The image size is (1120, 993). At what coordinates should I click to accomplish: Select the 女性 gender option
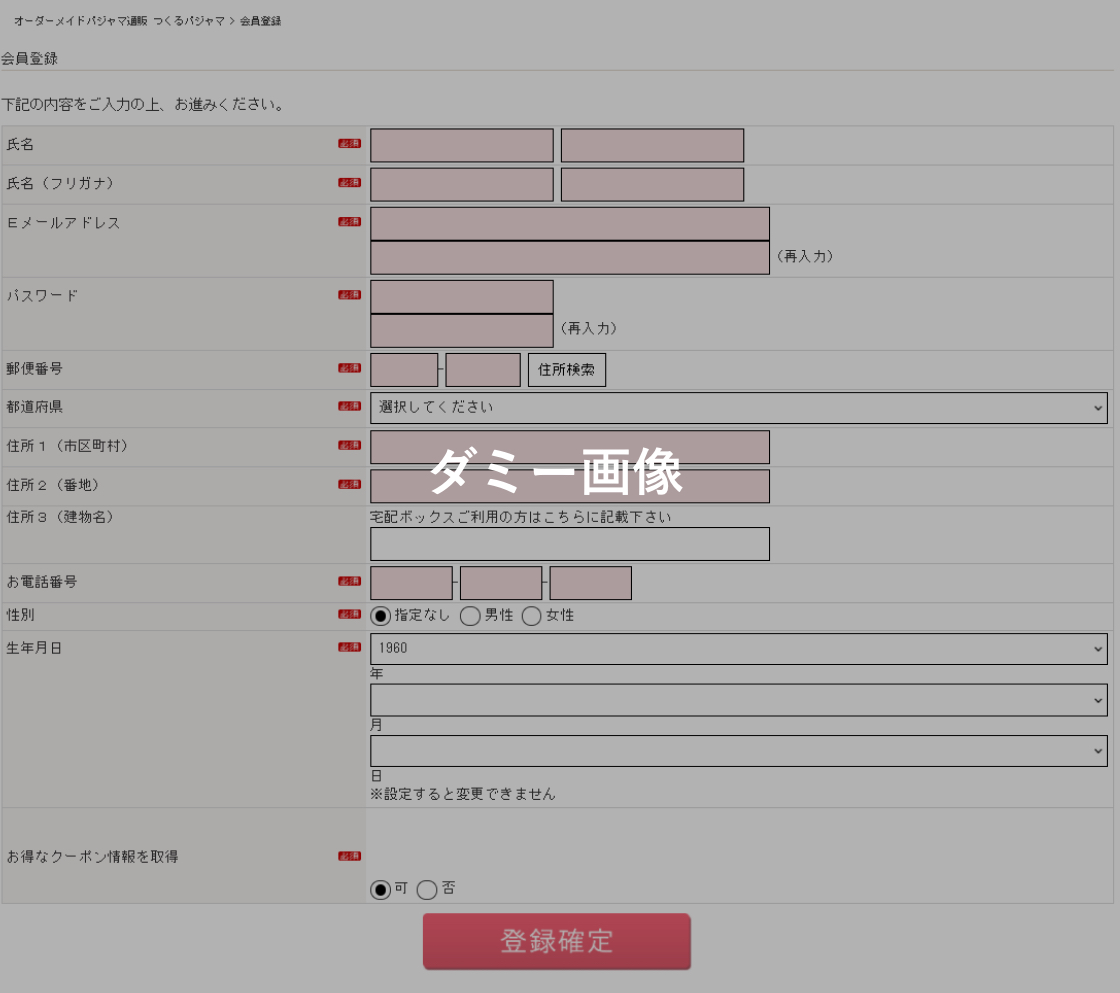tap(531, 616)
